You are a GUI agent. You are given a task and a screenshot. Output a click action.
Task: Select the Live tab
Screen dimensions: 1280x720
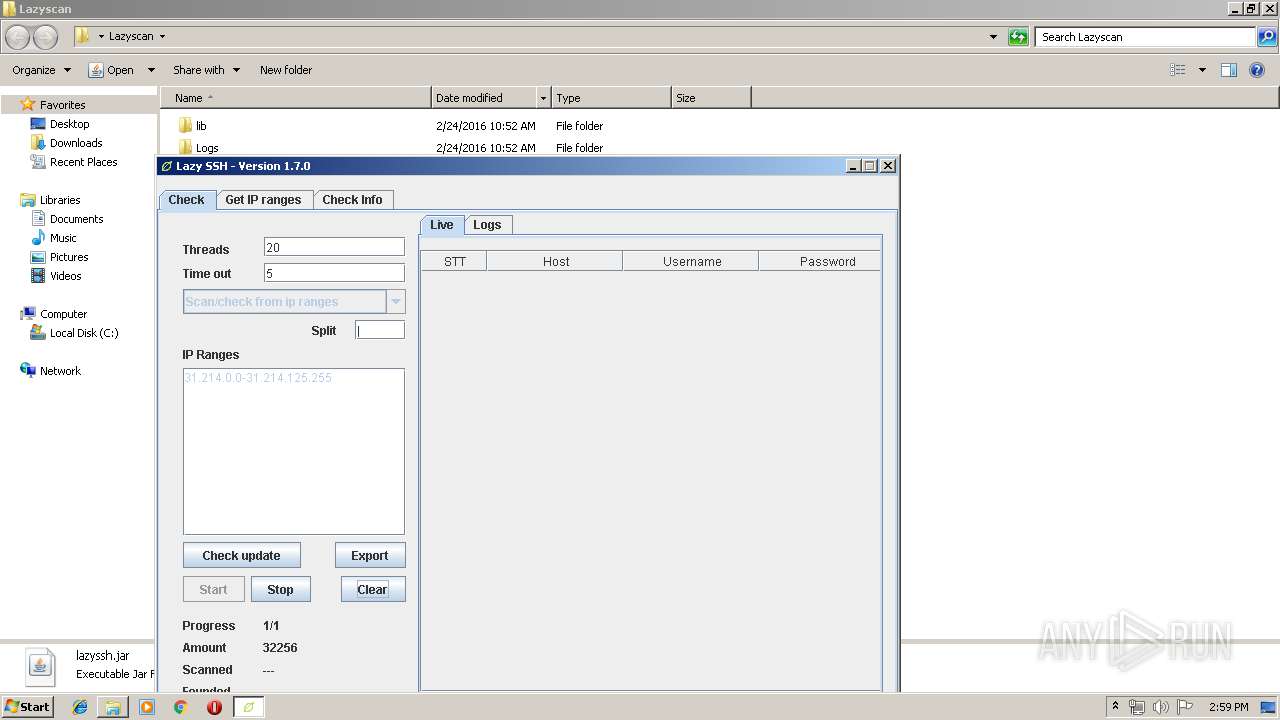coord(442,225)
